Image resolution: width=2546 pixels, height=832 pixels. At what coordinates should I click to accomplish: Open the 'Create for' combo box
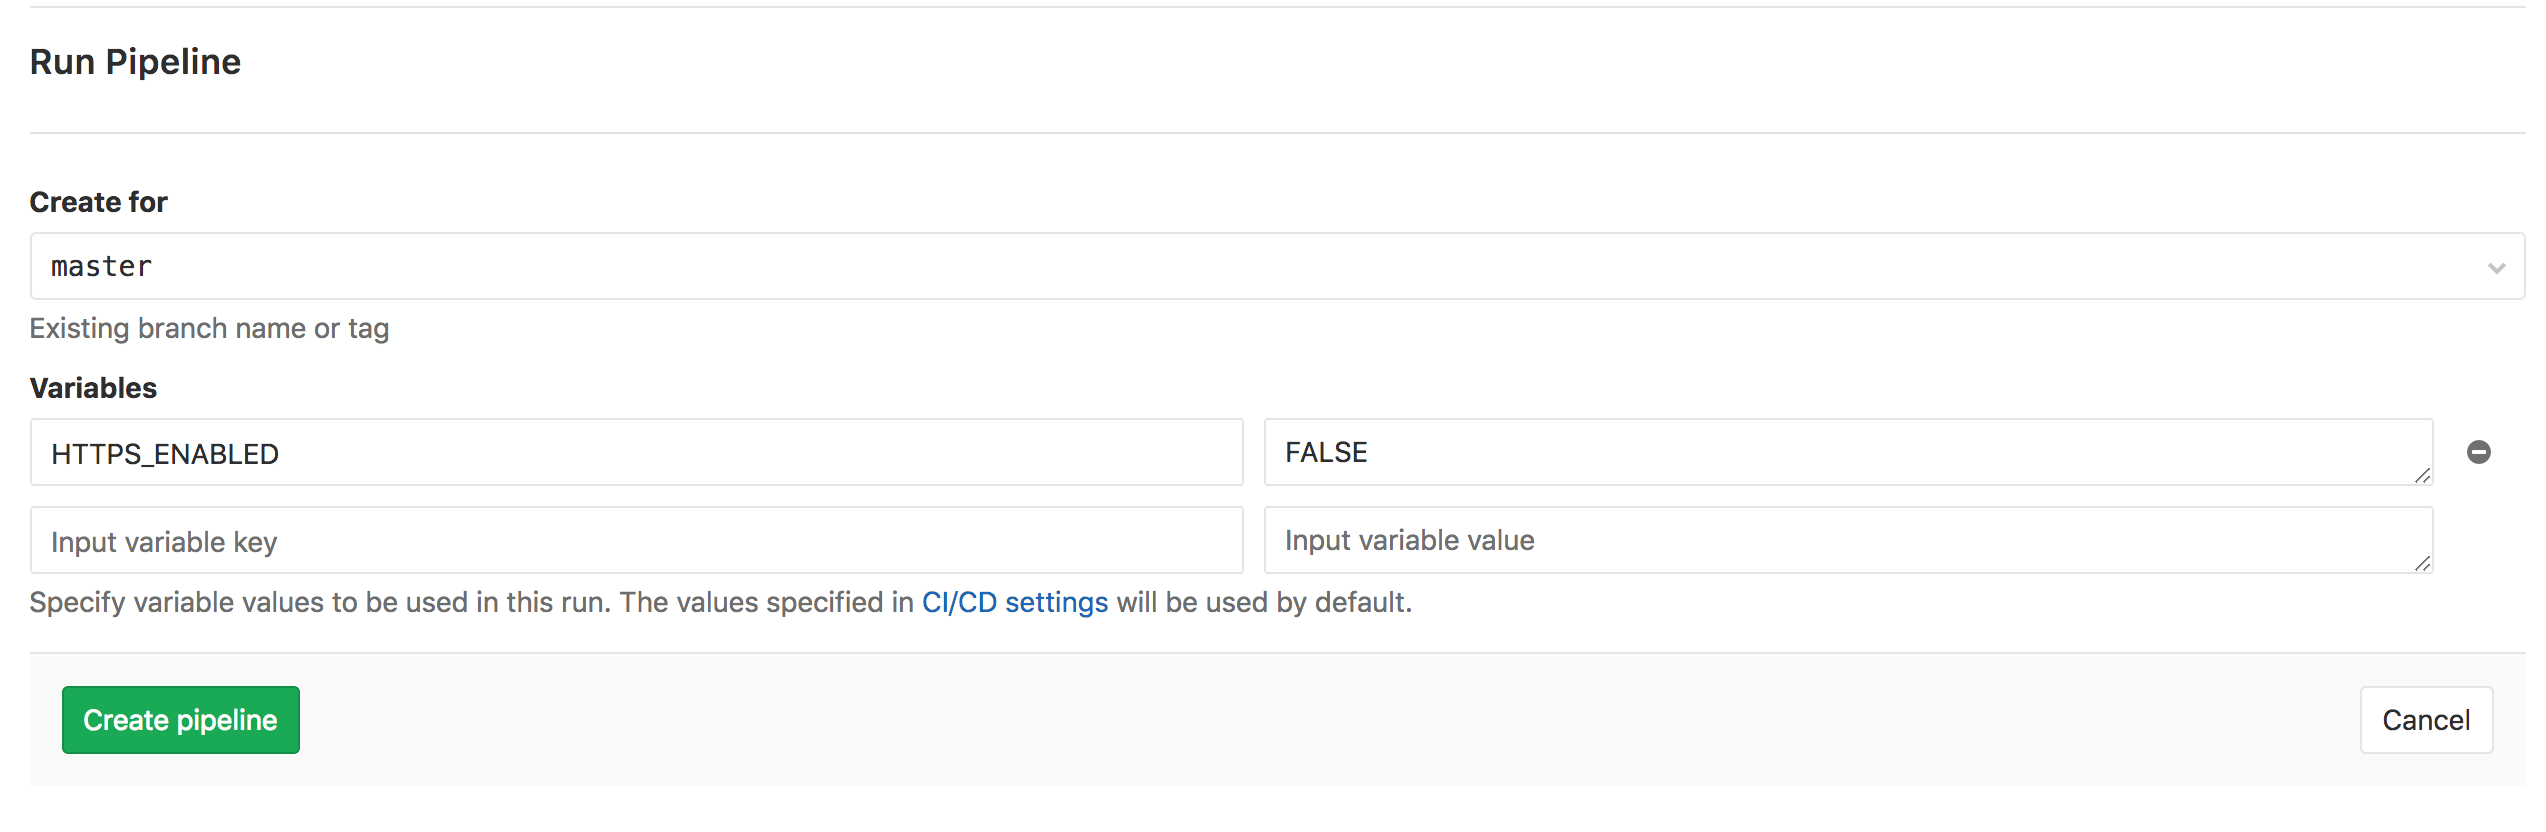tap(1270, 266)
